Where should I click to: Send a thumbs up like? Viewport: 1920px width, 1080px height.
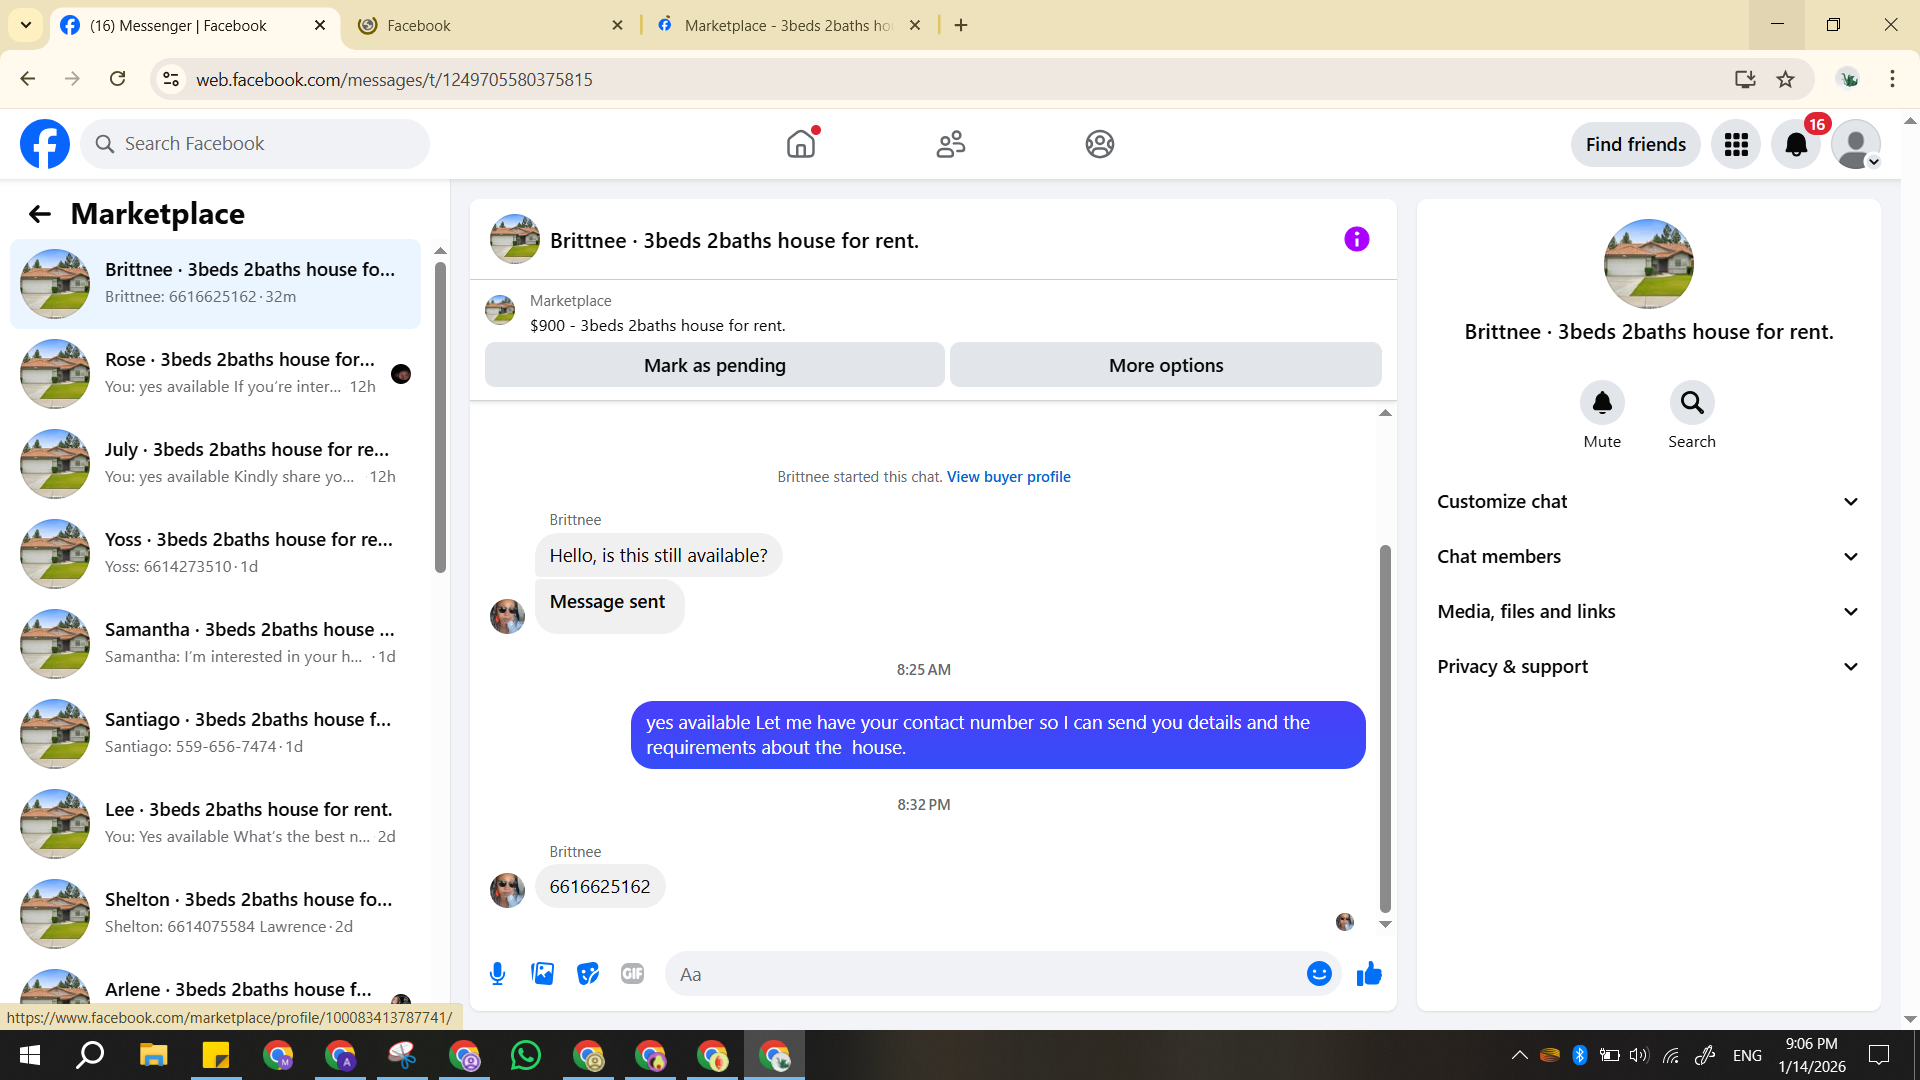pyautogui.click(x=1369, y=974)
